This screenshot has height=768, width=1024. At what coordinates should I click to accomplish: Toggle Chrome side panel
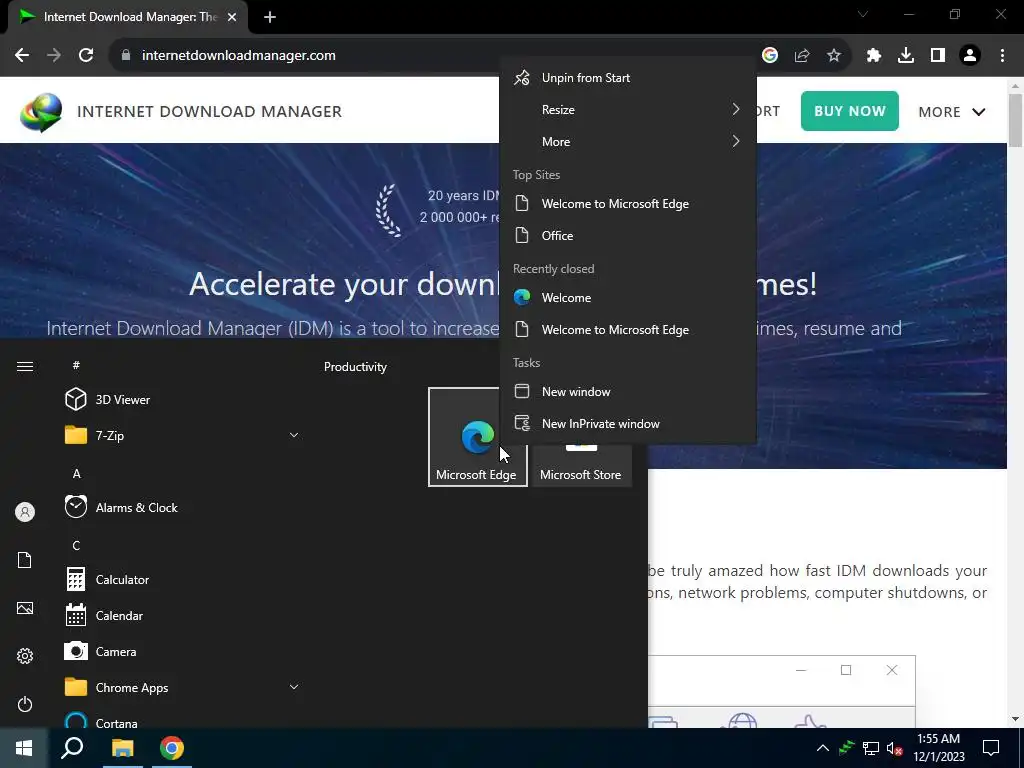tap(938, 56)
